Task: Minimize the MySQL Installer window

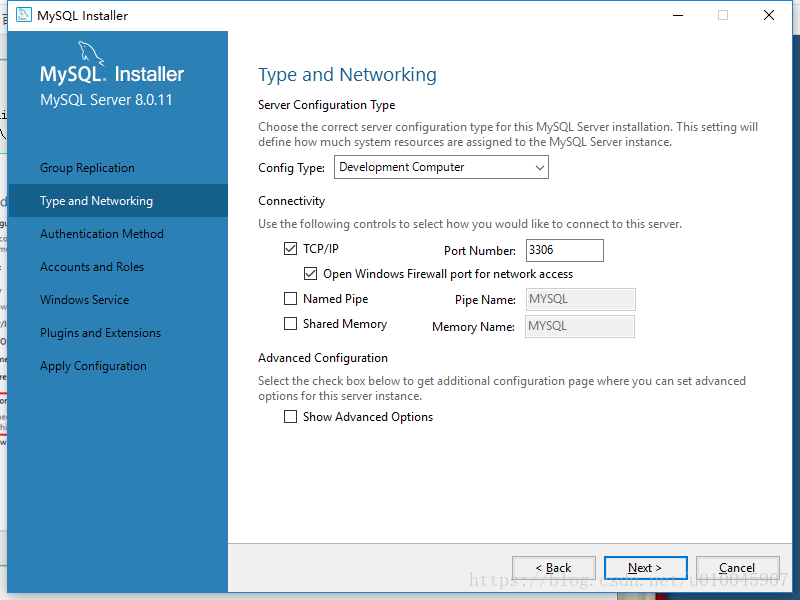Action: pyautogui.click(x=678, y=15)
